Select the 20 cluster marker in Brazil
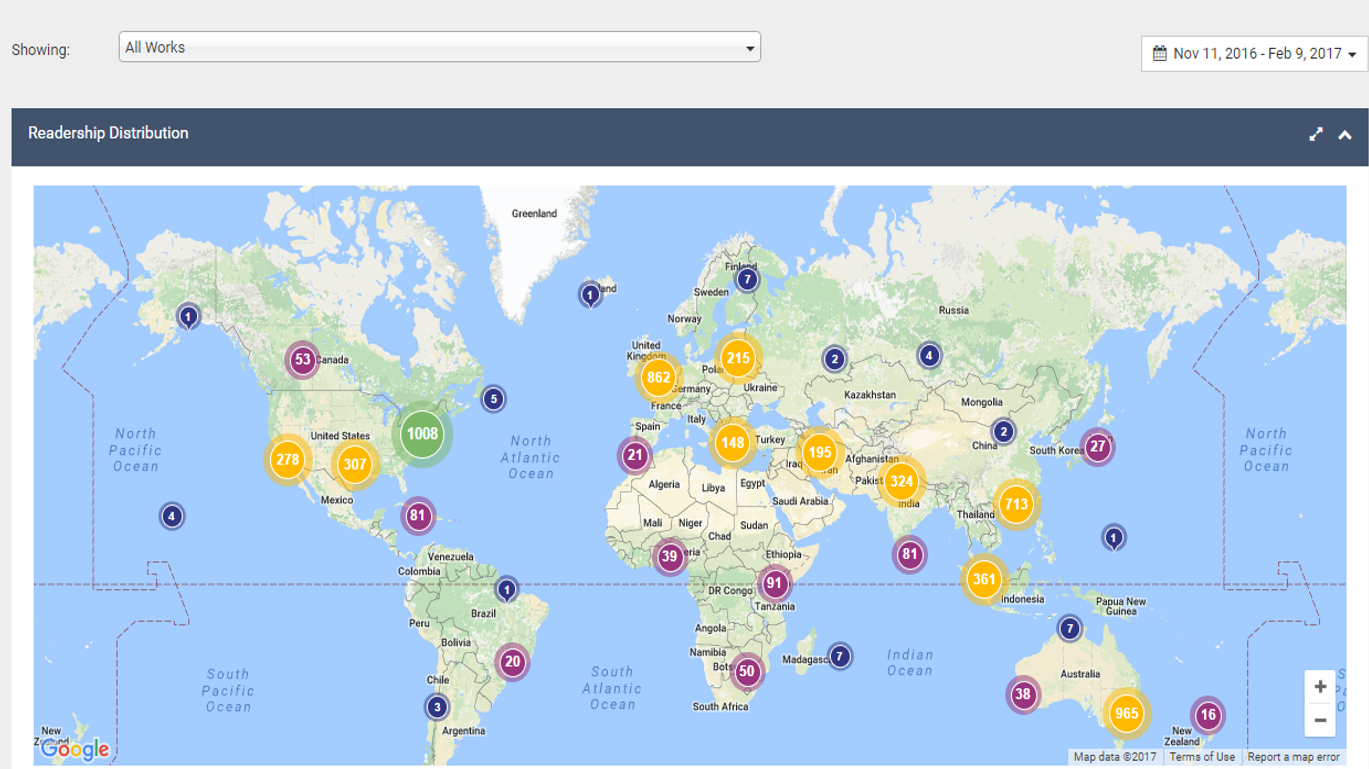1369x769 pixels. 512,662
